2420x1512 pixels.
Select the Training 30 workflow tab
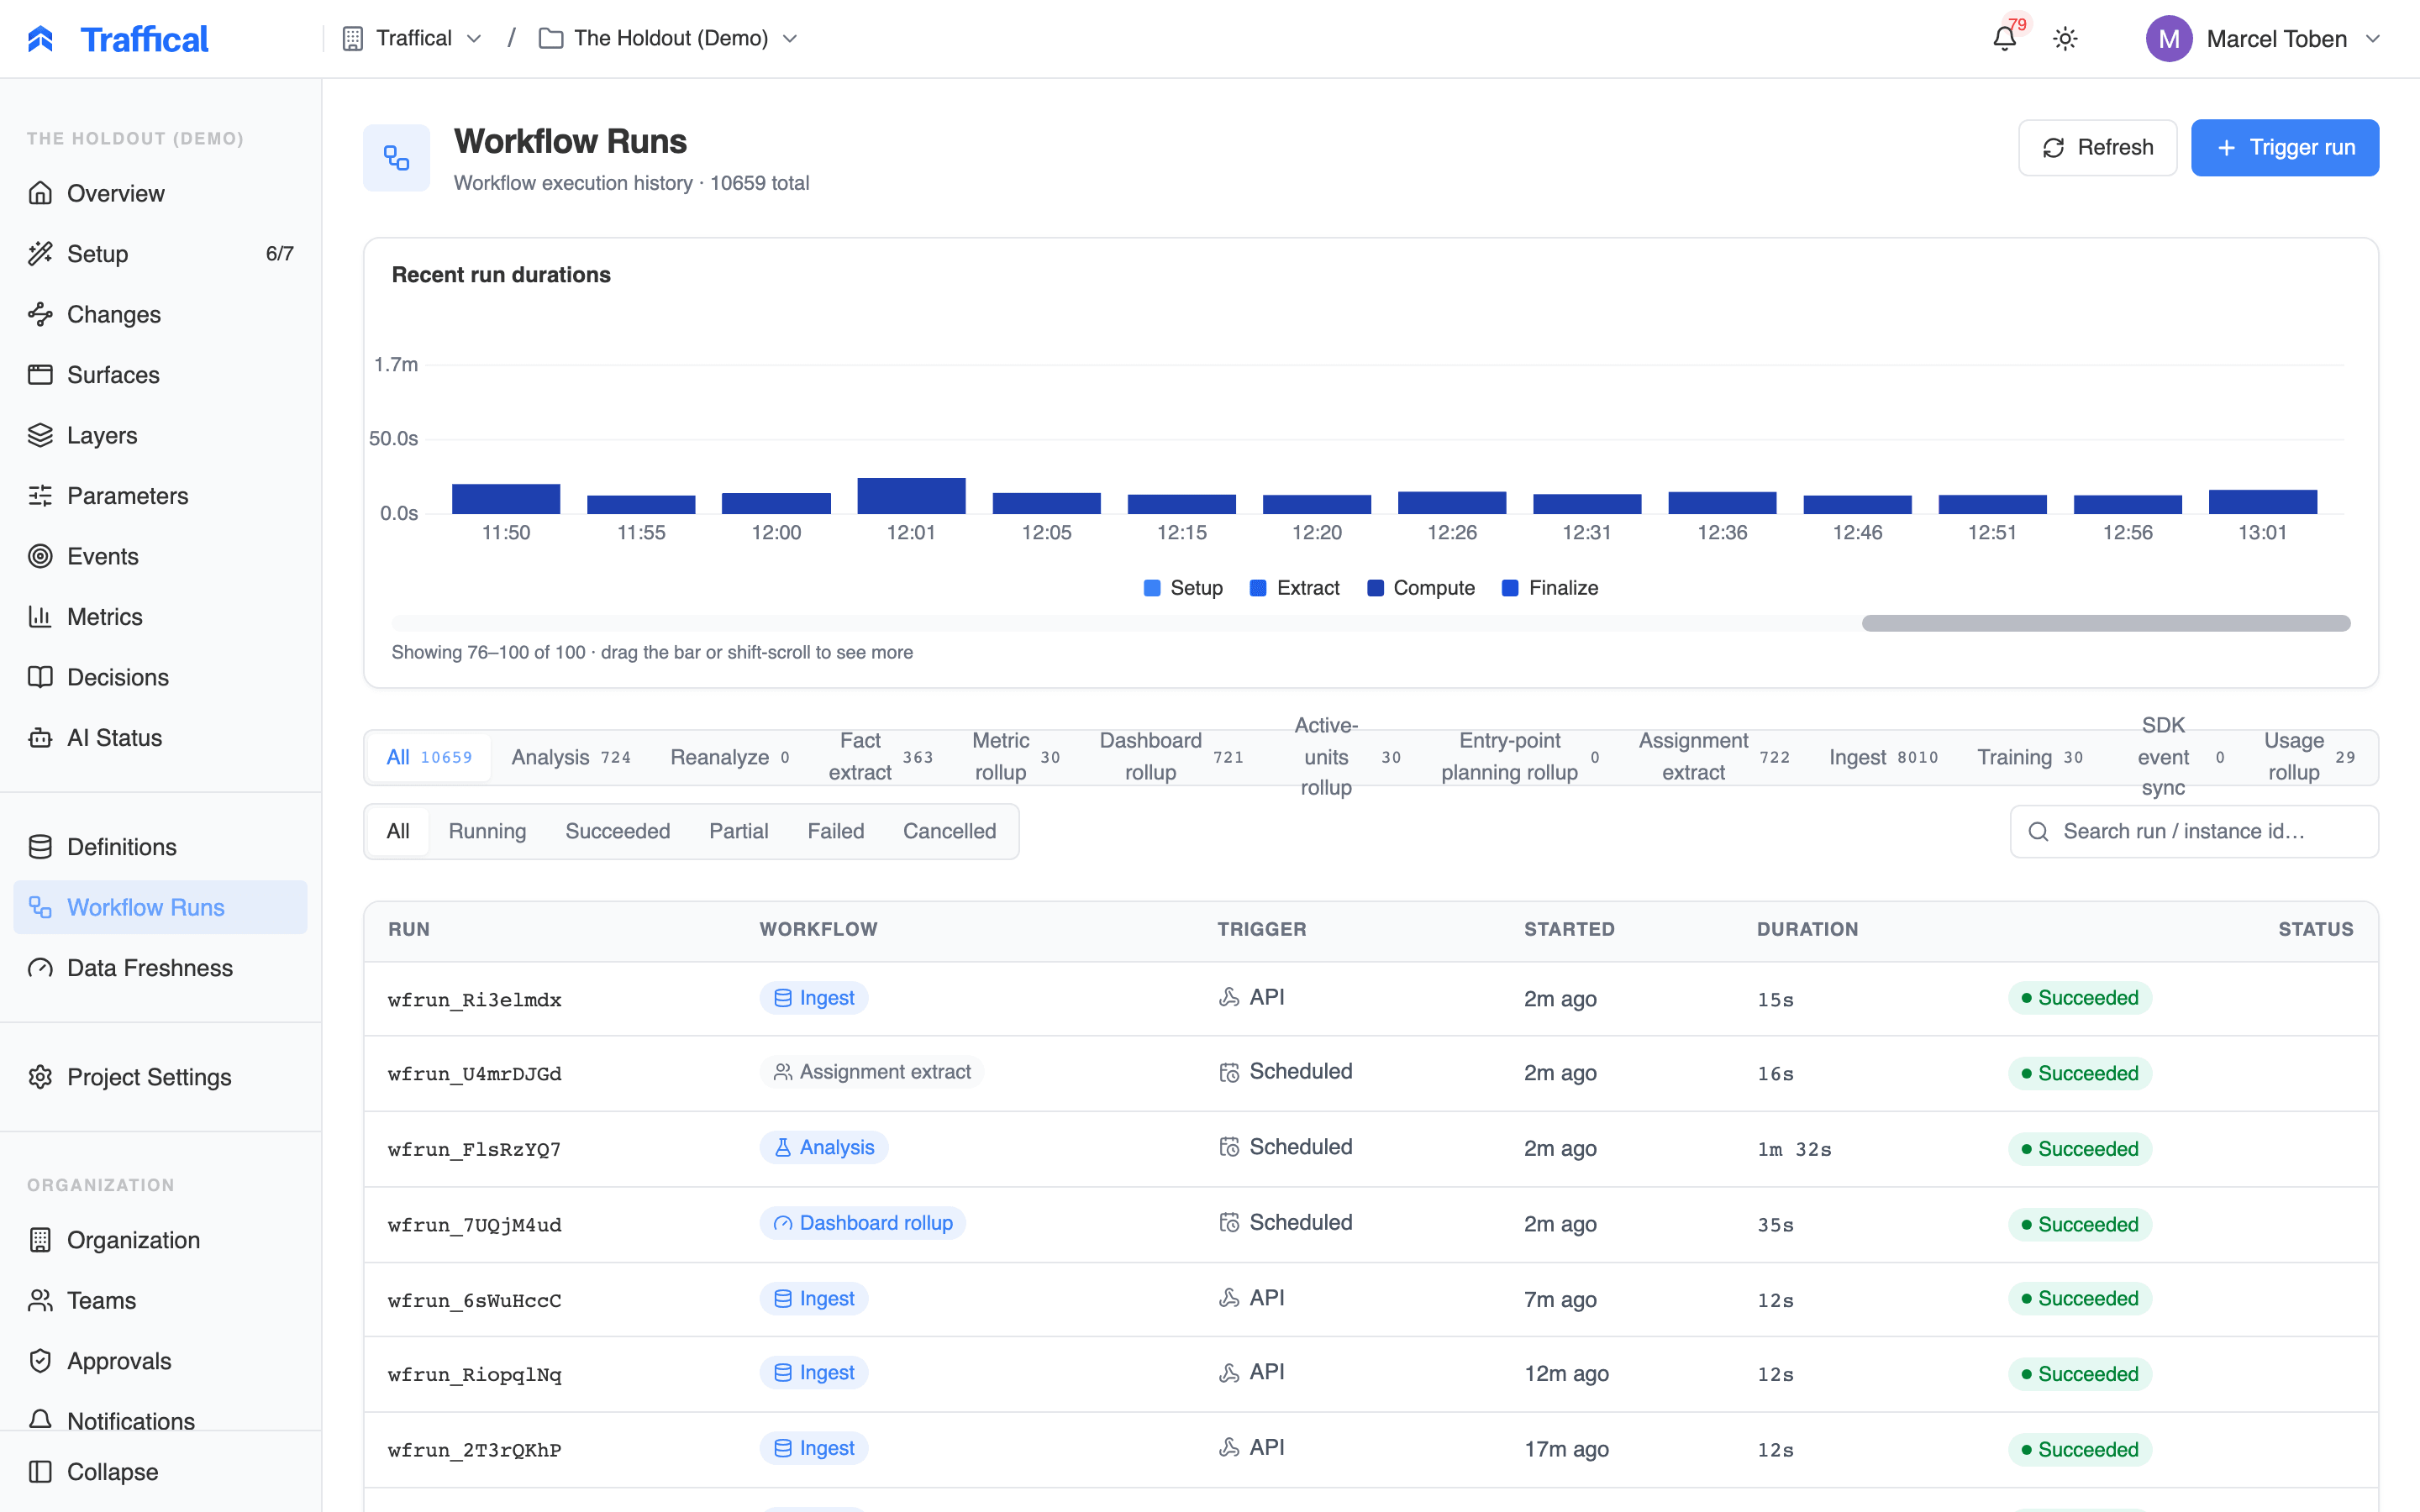click(2029, 757)
